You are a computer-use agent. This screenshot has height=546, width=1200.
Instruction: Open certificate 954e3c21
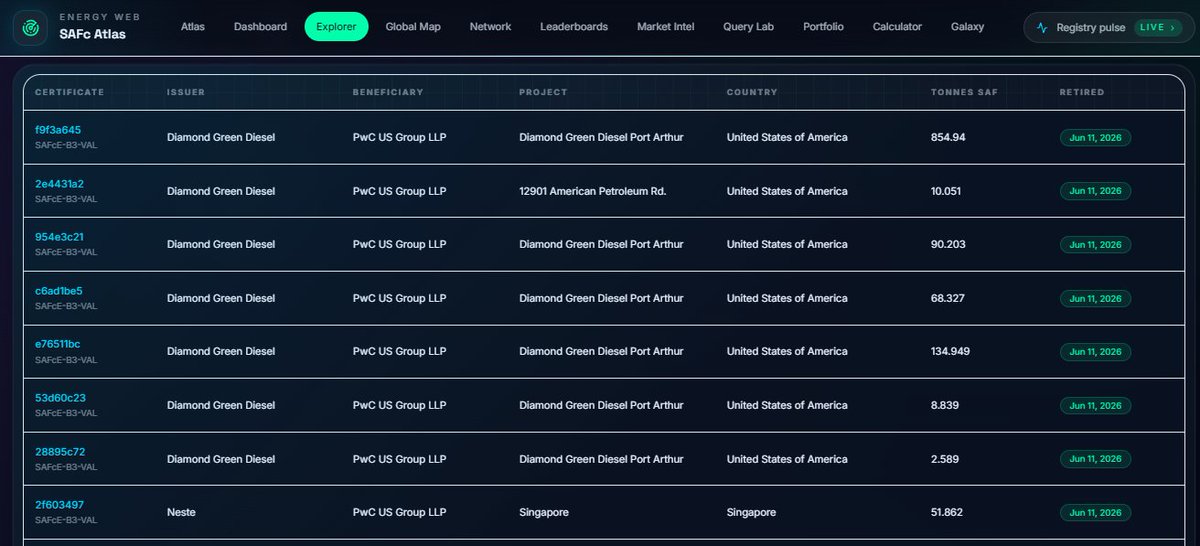59,237
